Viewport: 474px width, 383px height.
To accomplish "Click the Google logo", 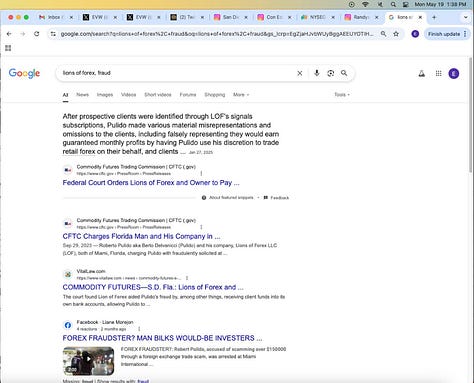I will [24, 73].
